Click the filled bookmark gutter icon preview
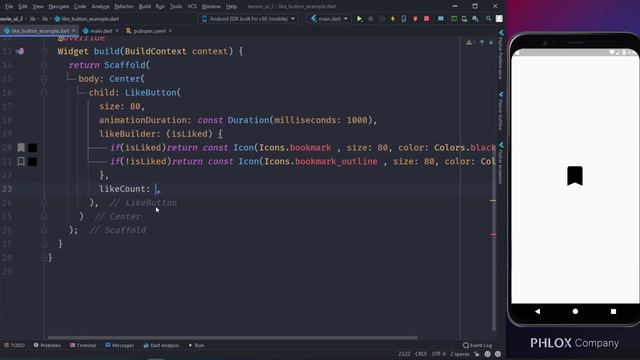 (21, 147)
